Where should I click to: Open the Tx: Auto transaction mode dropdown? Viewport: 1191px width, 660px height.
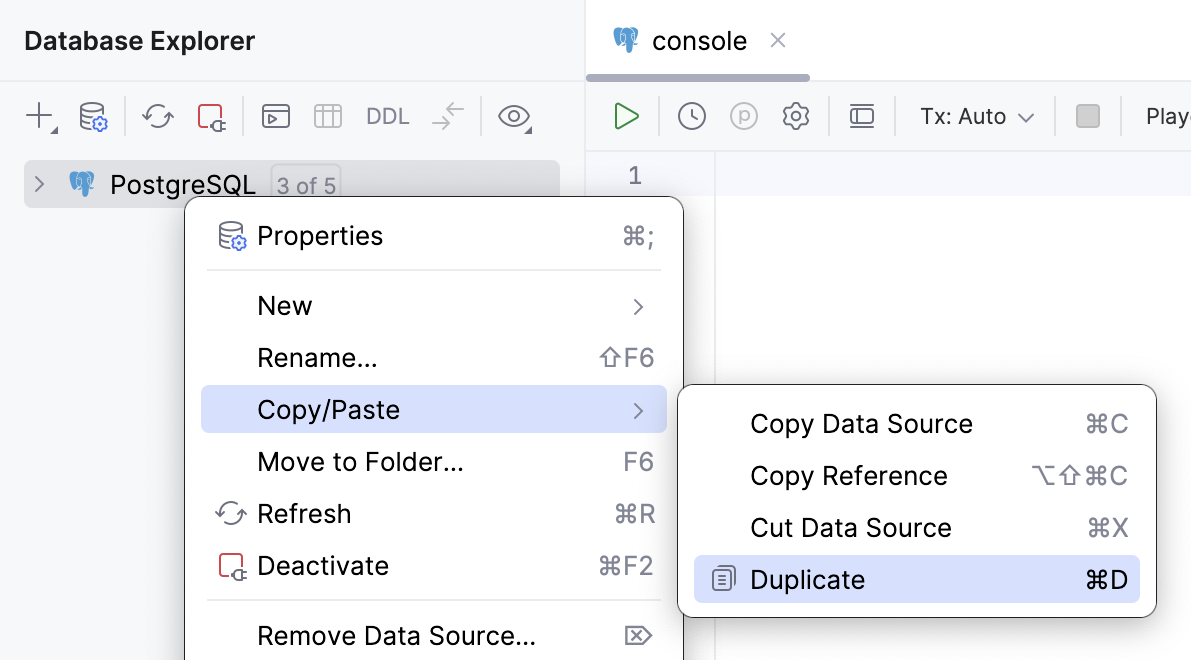point(975,116)
